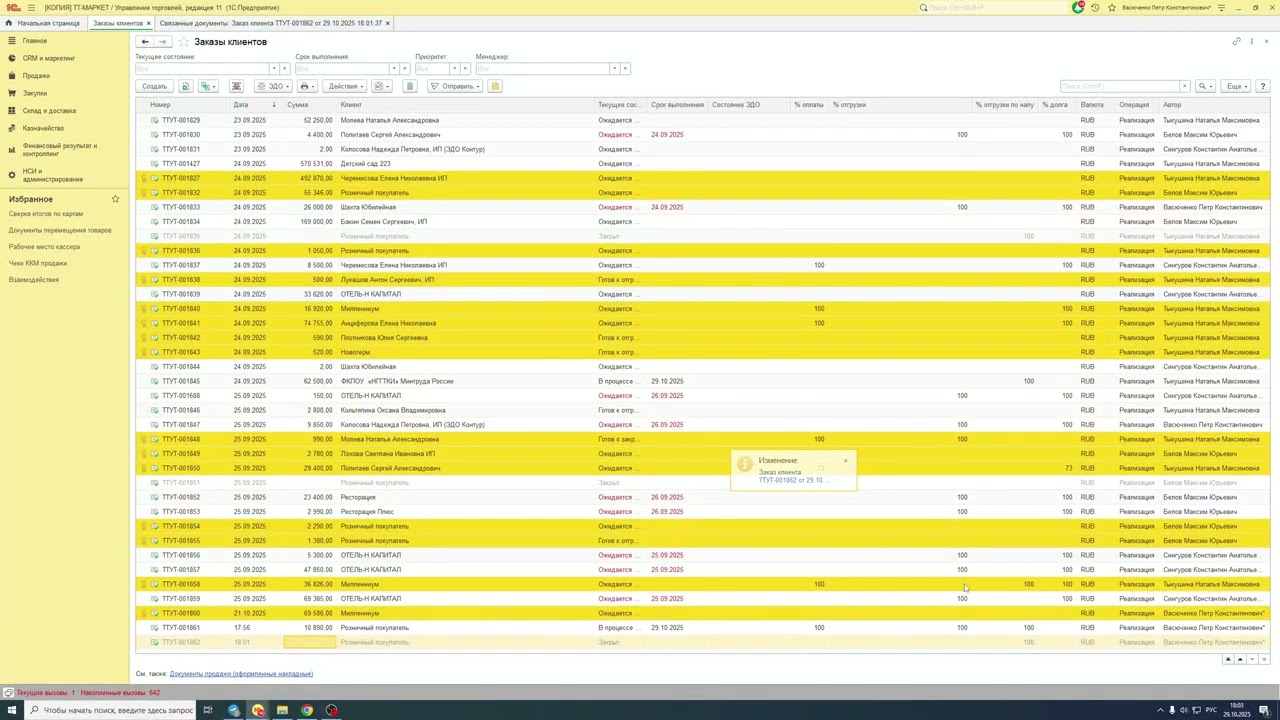
Task: Open the print dropdown menu
Action: 307,86
